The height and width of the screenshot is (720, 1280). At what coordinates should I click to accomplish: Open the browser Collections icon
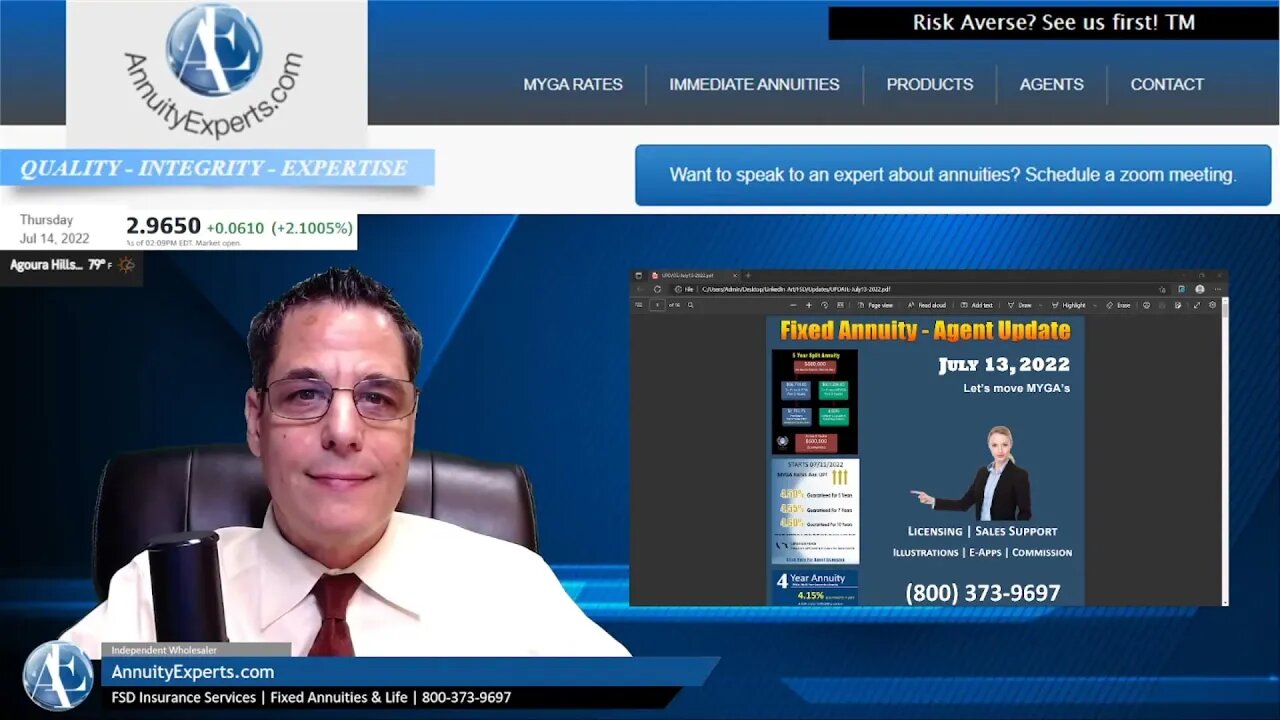(1182, 289)
